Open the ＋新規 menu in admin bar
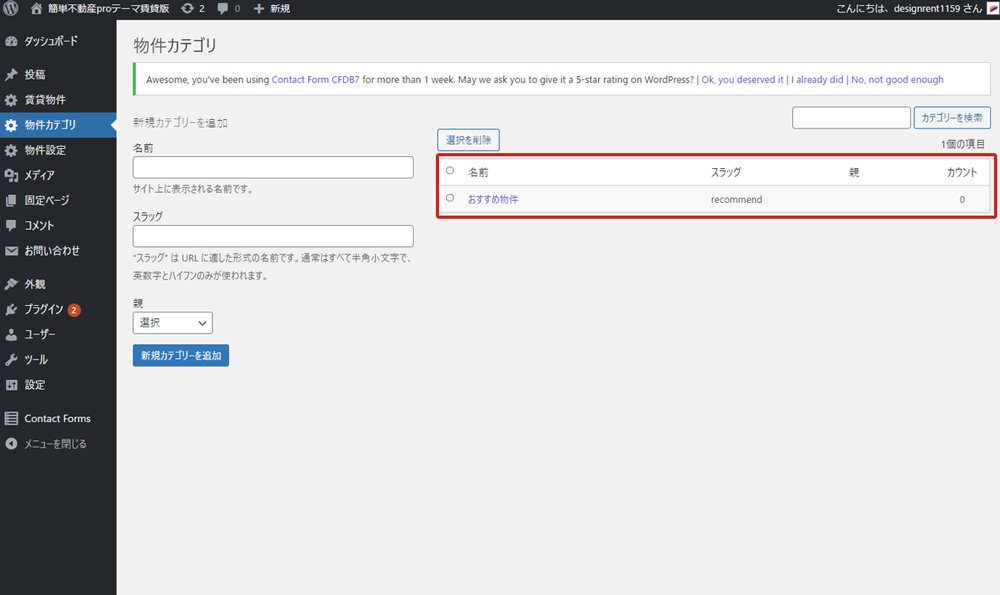This screenshot has width=1000, height=595. [x=272, y=9]
